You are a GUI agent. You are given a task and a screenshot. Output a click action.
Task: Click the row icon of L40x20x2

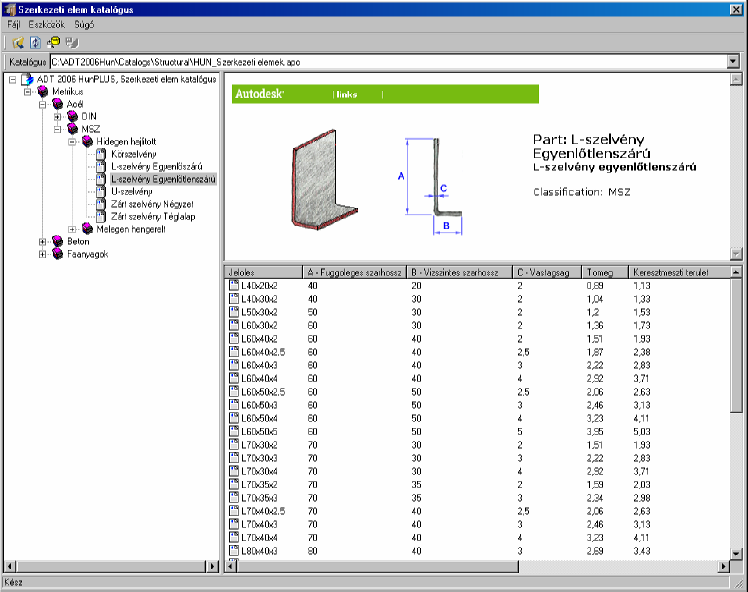click(x=234, y=285)
